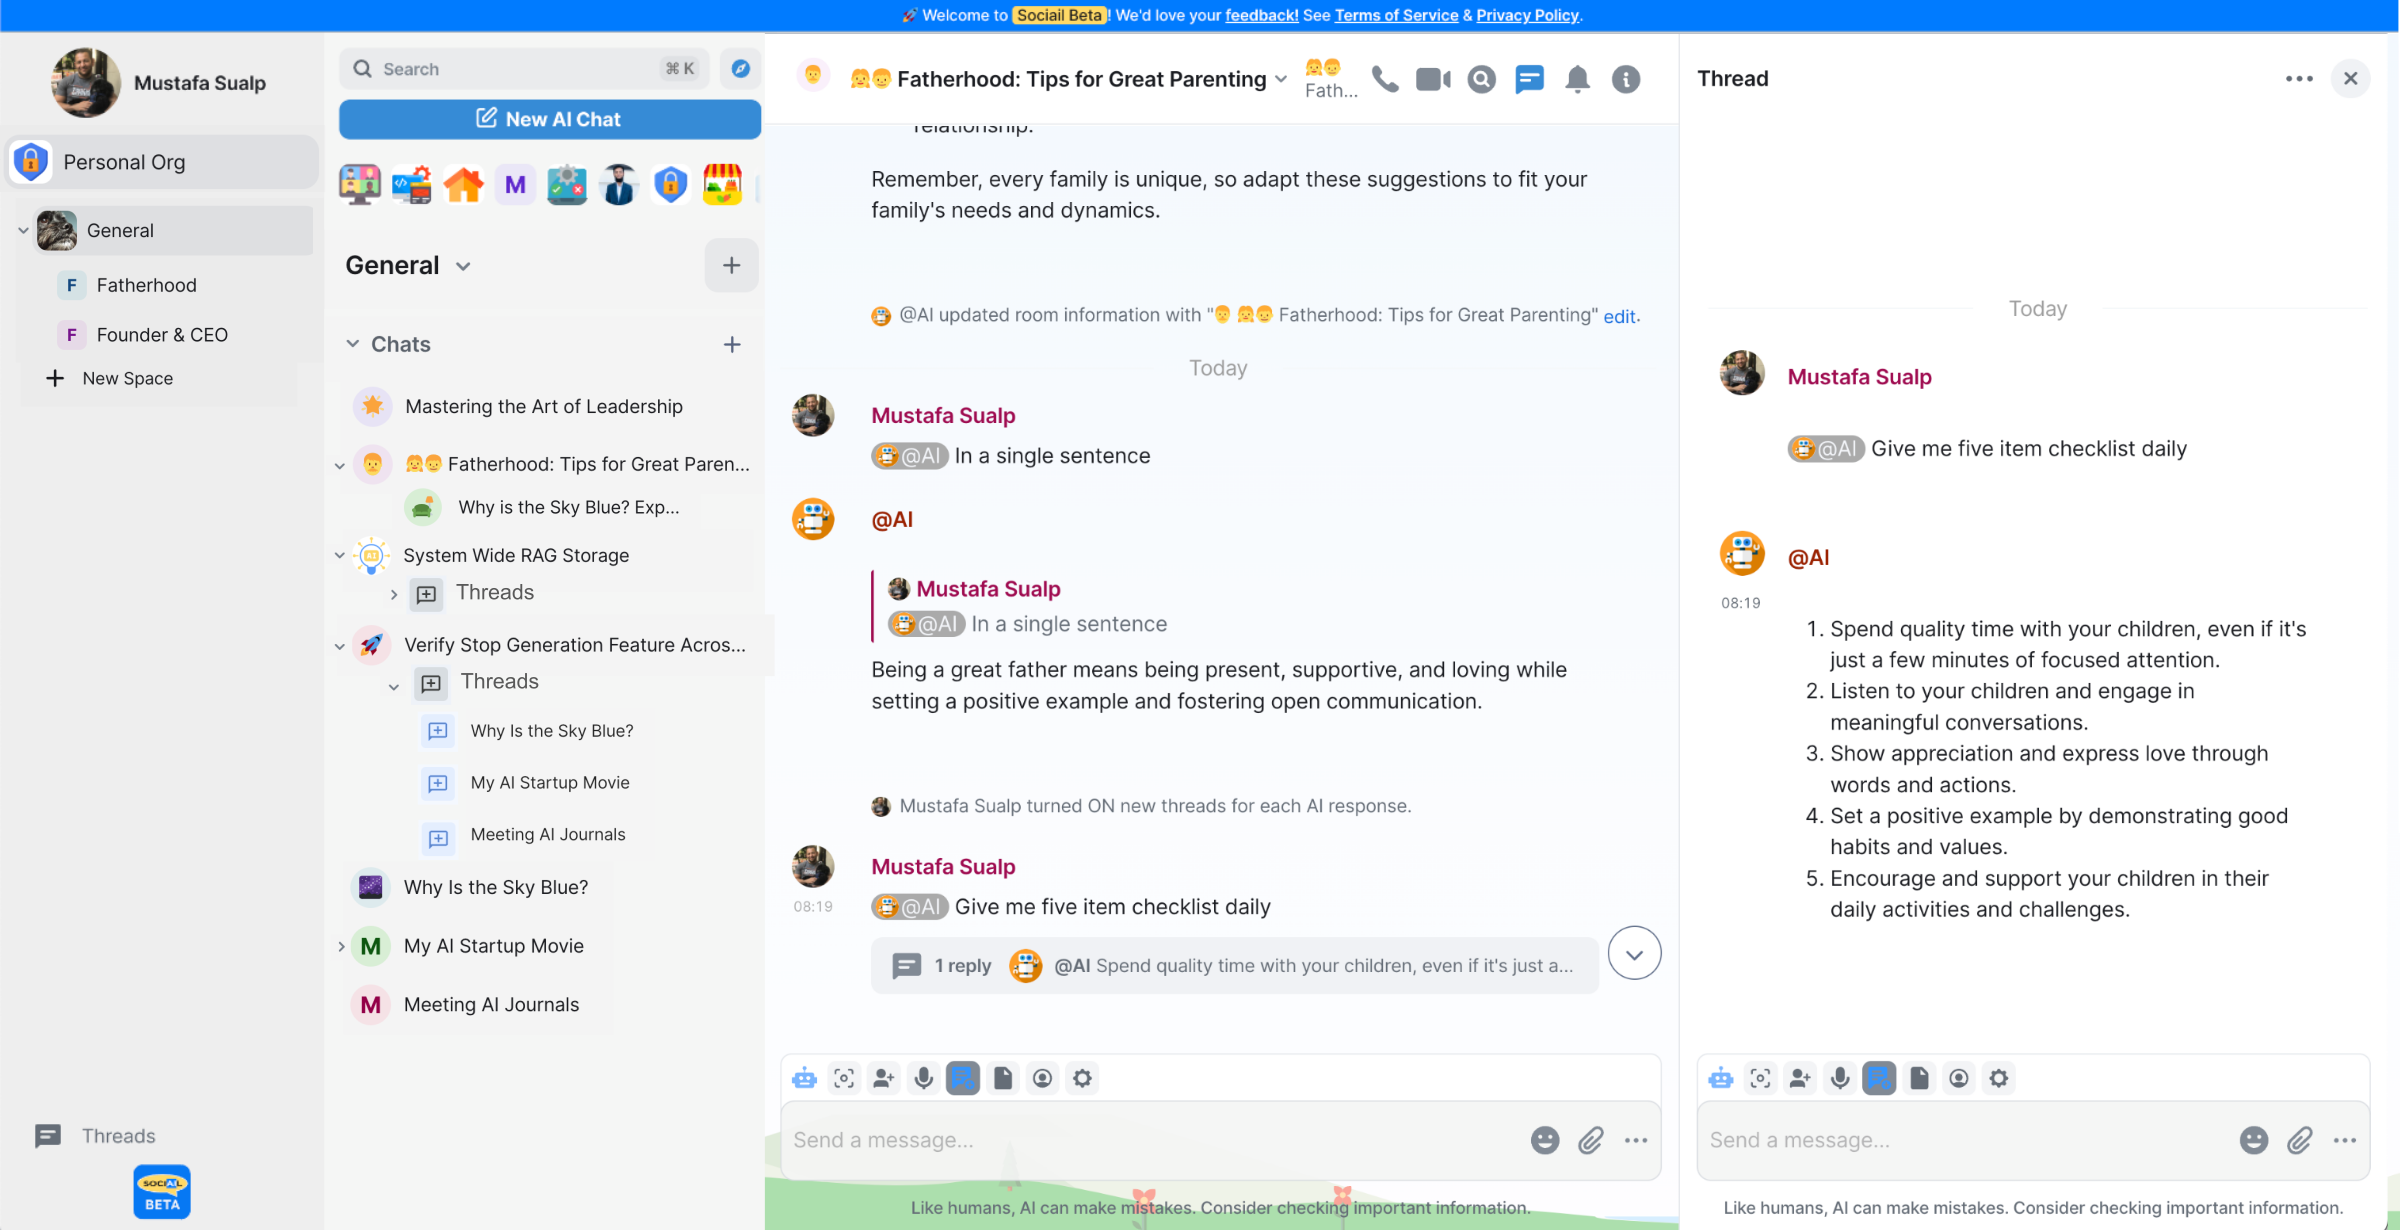Click edit link on room information update
Viewport: 2400px width, 1230px height.
(x=1619, y=316)
